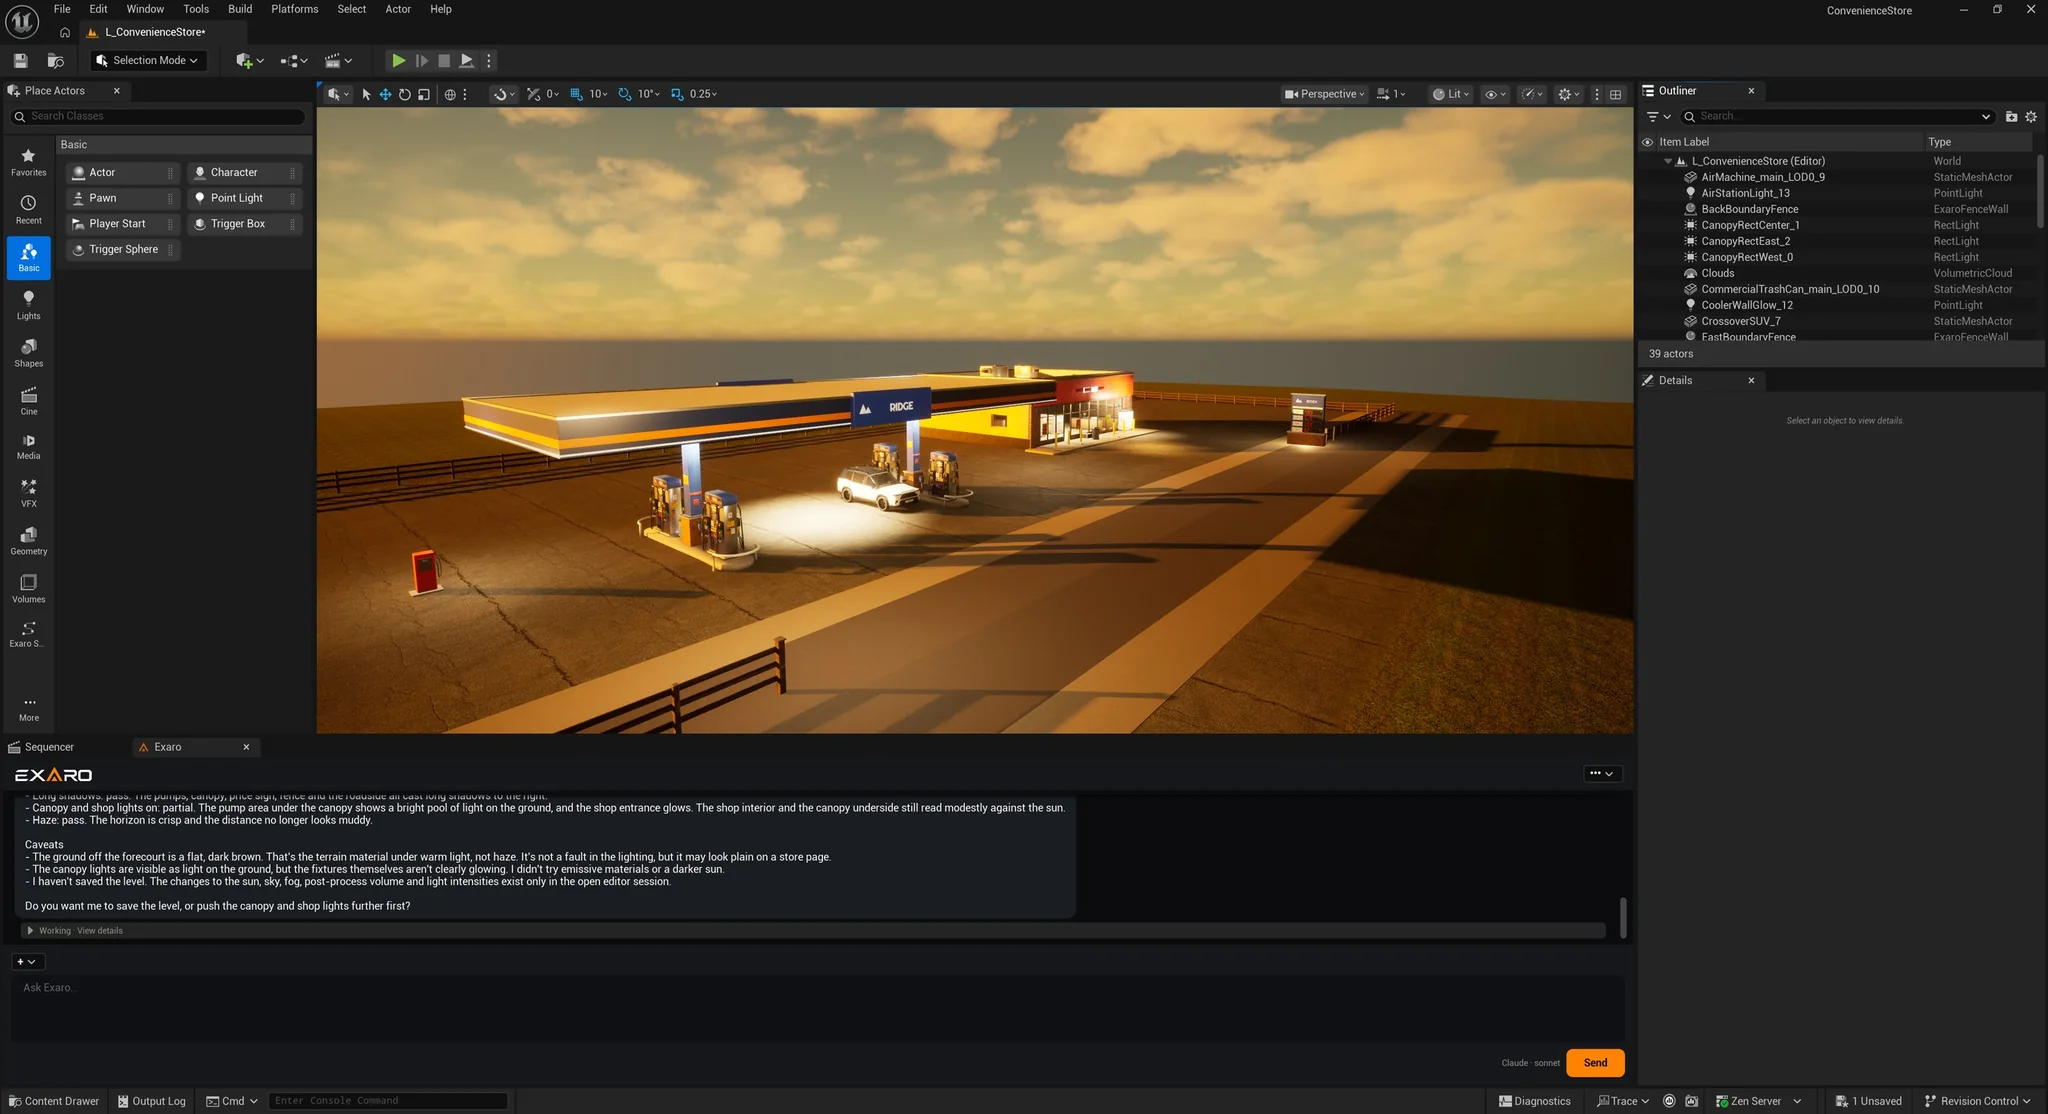
Task: Create new folder in Outliner
Action: (x=2011, y=117)
